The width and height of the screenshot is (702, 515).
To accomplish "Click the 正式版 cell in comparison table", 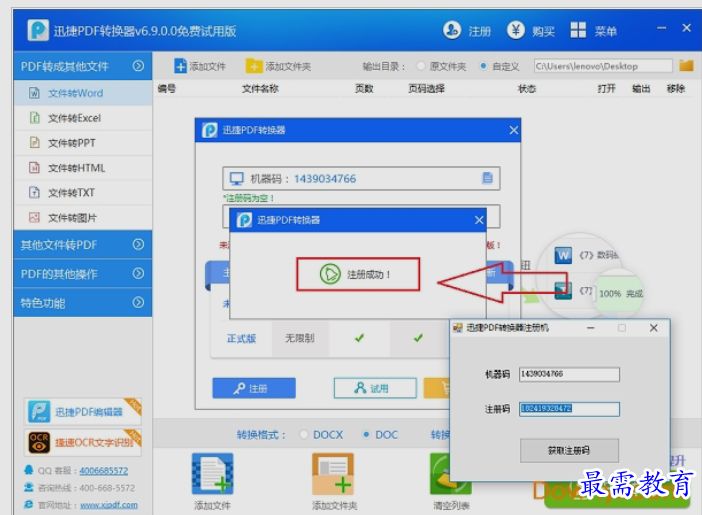I will (241, 339).
